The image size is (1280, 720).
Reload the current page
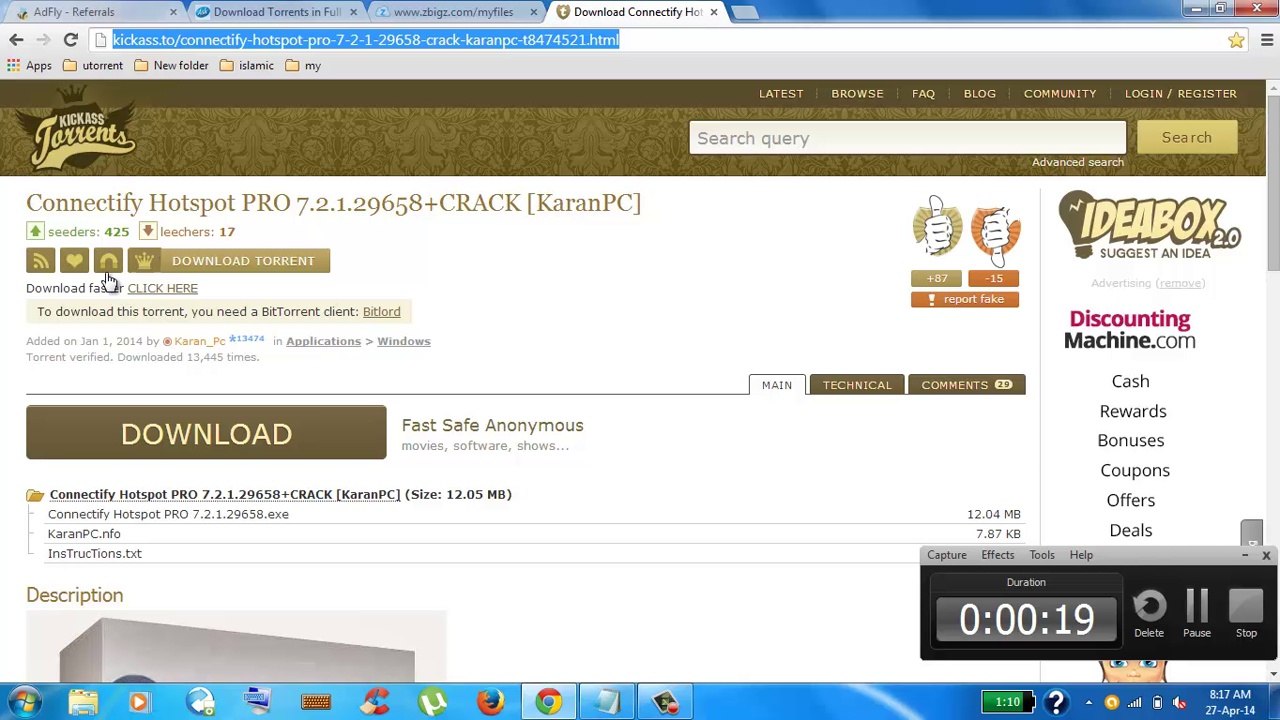(70, 40)
